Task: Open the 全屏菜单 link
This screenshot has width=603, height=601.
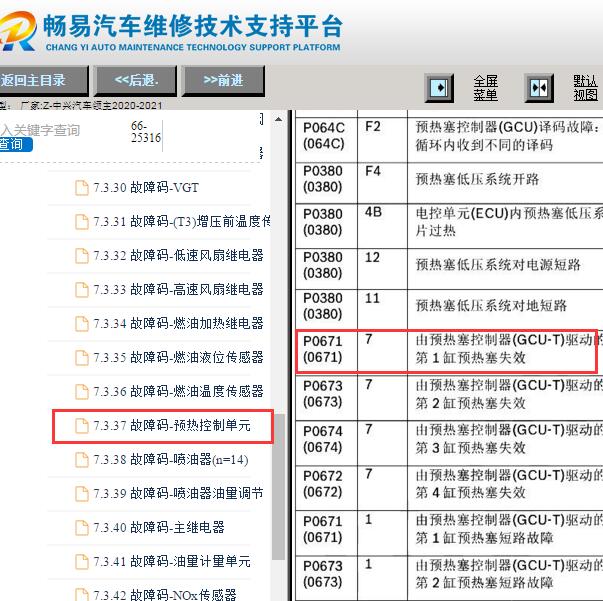Action: pyautogui.click(x=485, y=88)
